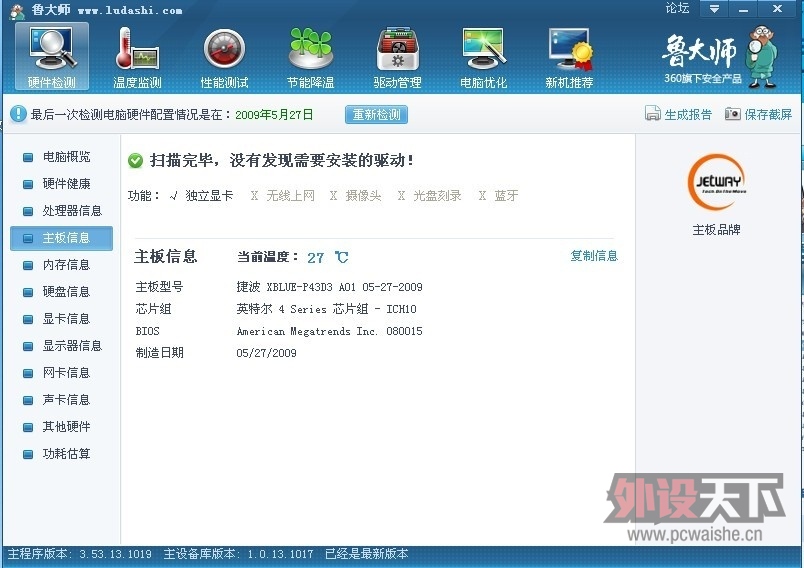The width and height of the screenshot is (804, 568).
Task: Click chipset value 英特尔 4 Series text
Action: point(326,309)
